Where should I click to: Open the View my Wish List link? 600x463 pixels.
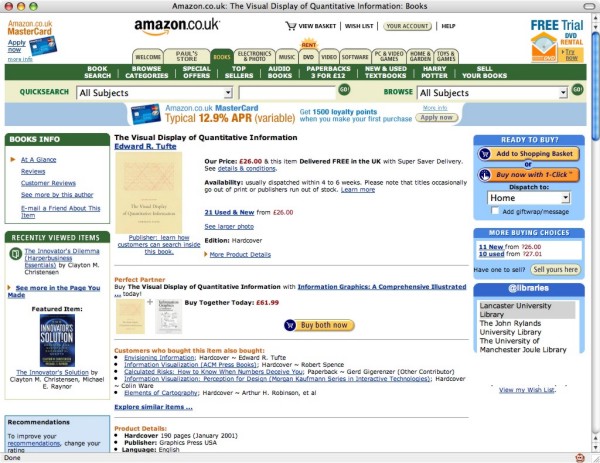pyautogui.click(x=527, y=390)
